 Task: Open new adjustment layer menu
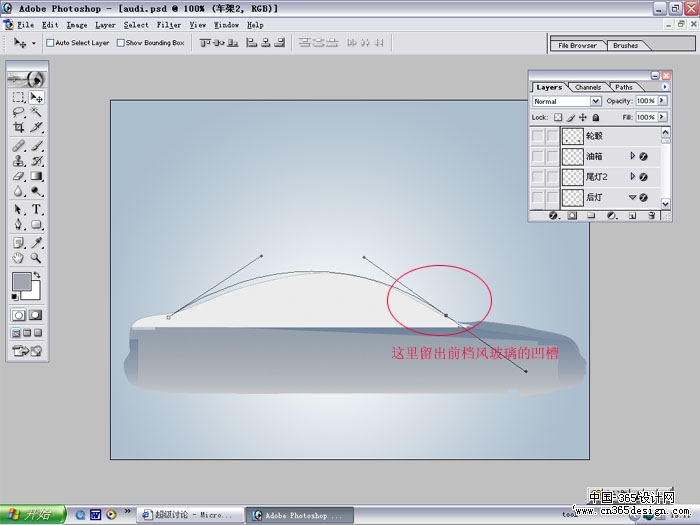coord(612,216)
